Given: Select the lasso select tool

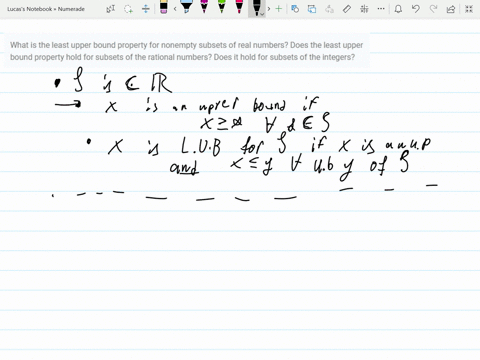Looking at the screenshot, I should tap(128, 9).
